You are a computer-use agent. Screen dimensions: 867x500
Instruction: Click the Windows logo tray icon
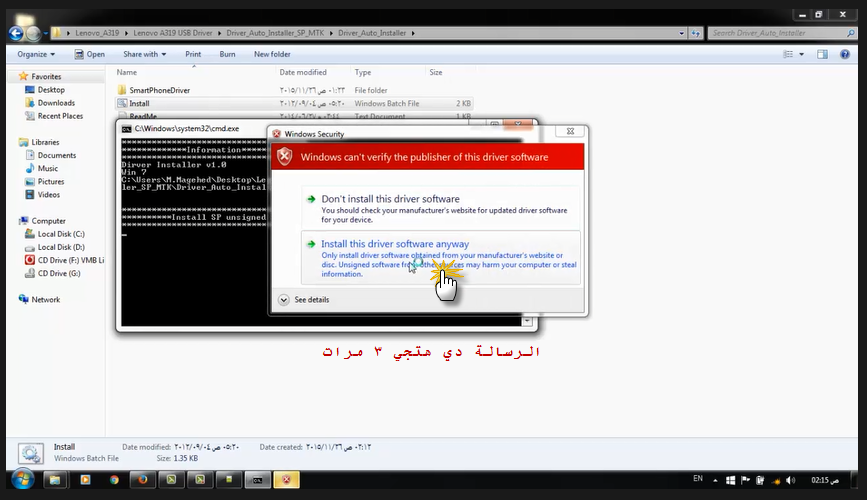[730, 480]
